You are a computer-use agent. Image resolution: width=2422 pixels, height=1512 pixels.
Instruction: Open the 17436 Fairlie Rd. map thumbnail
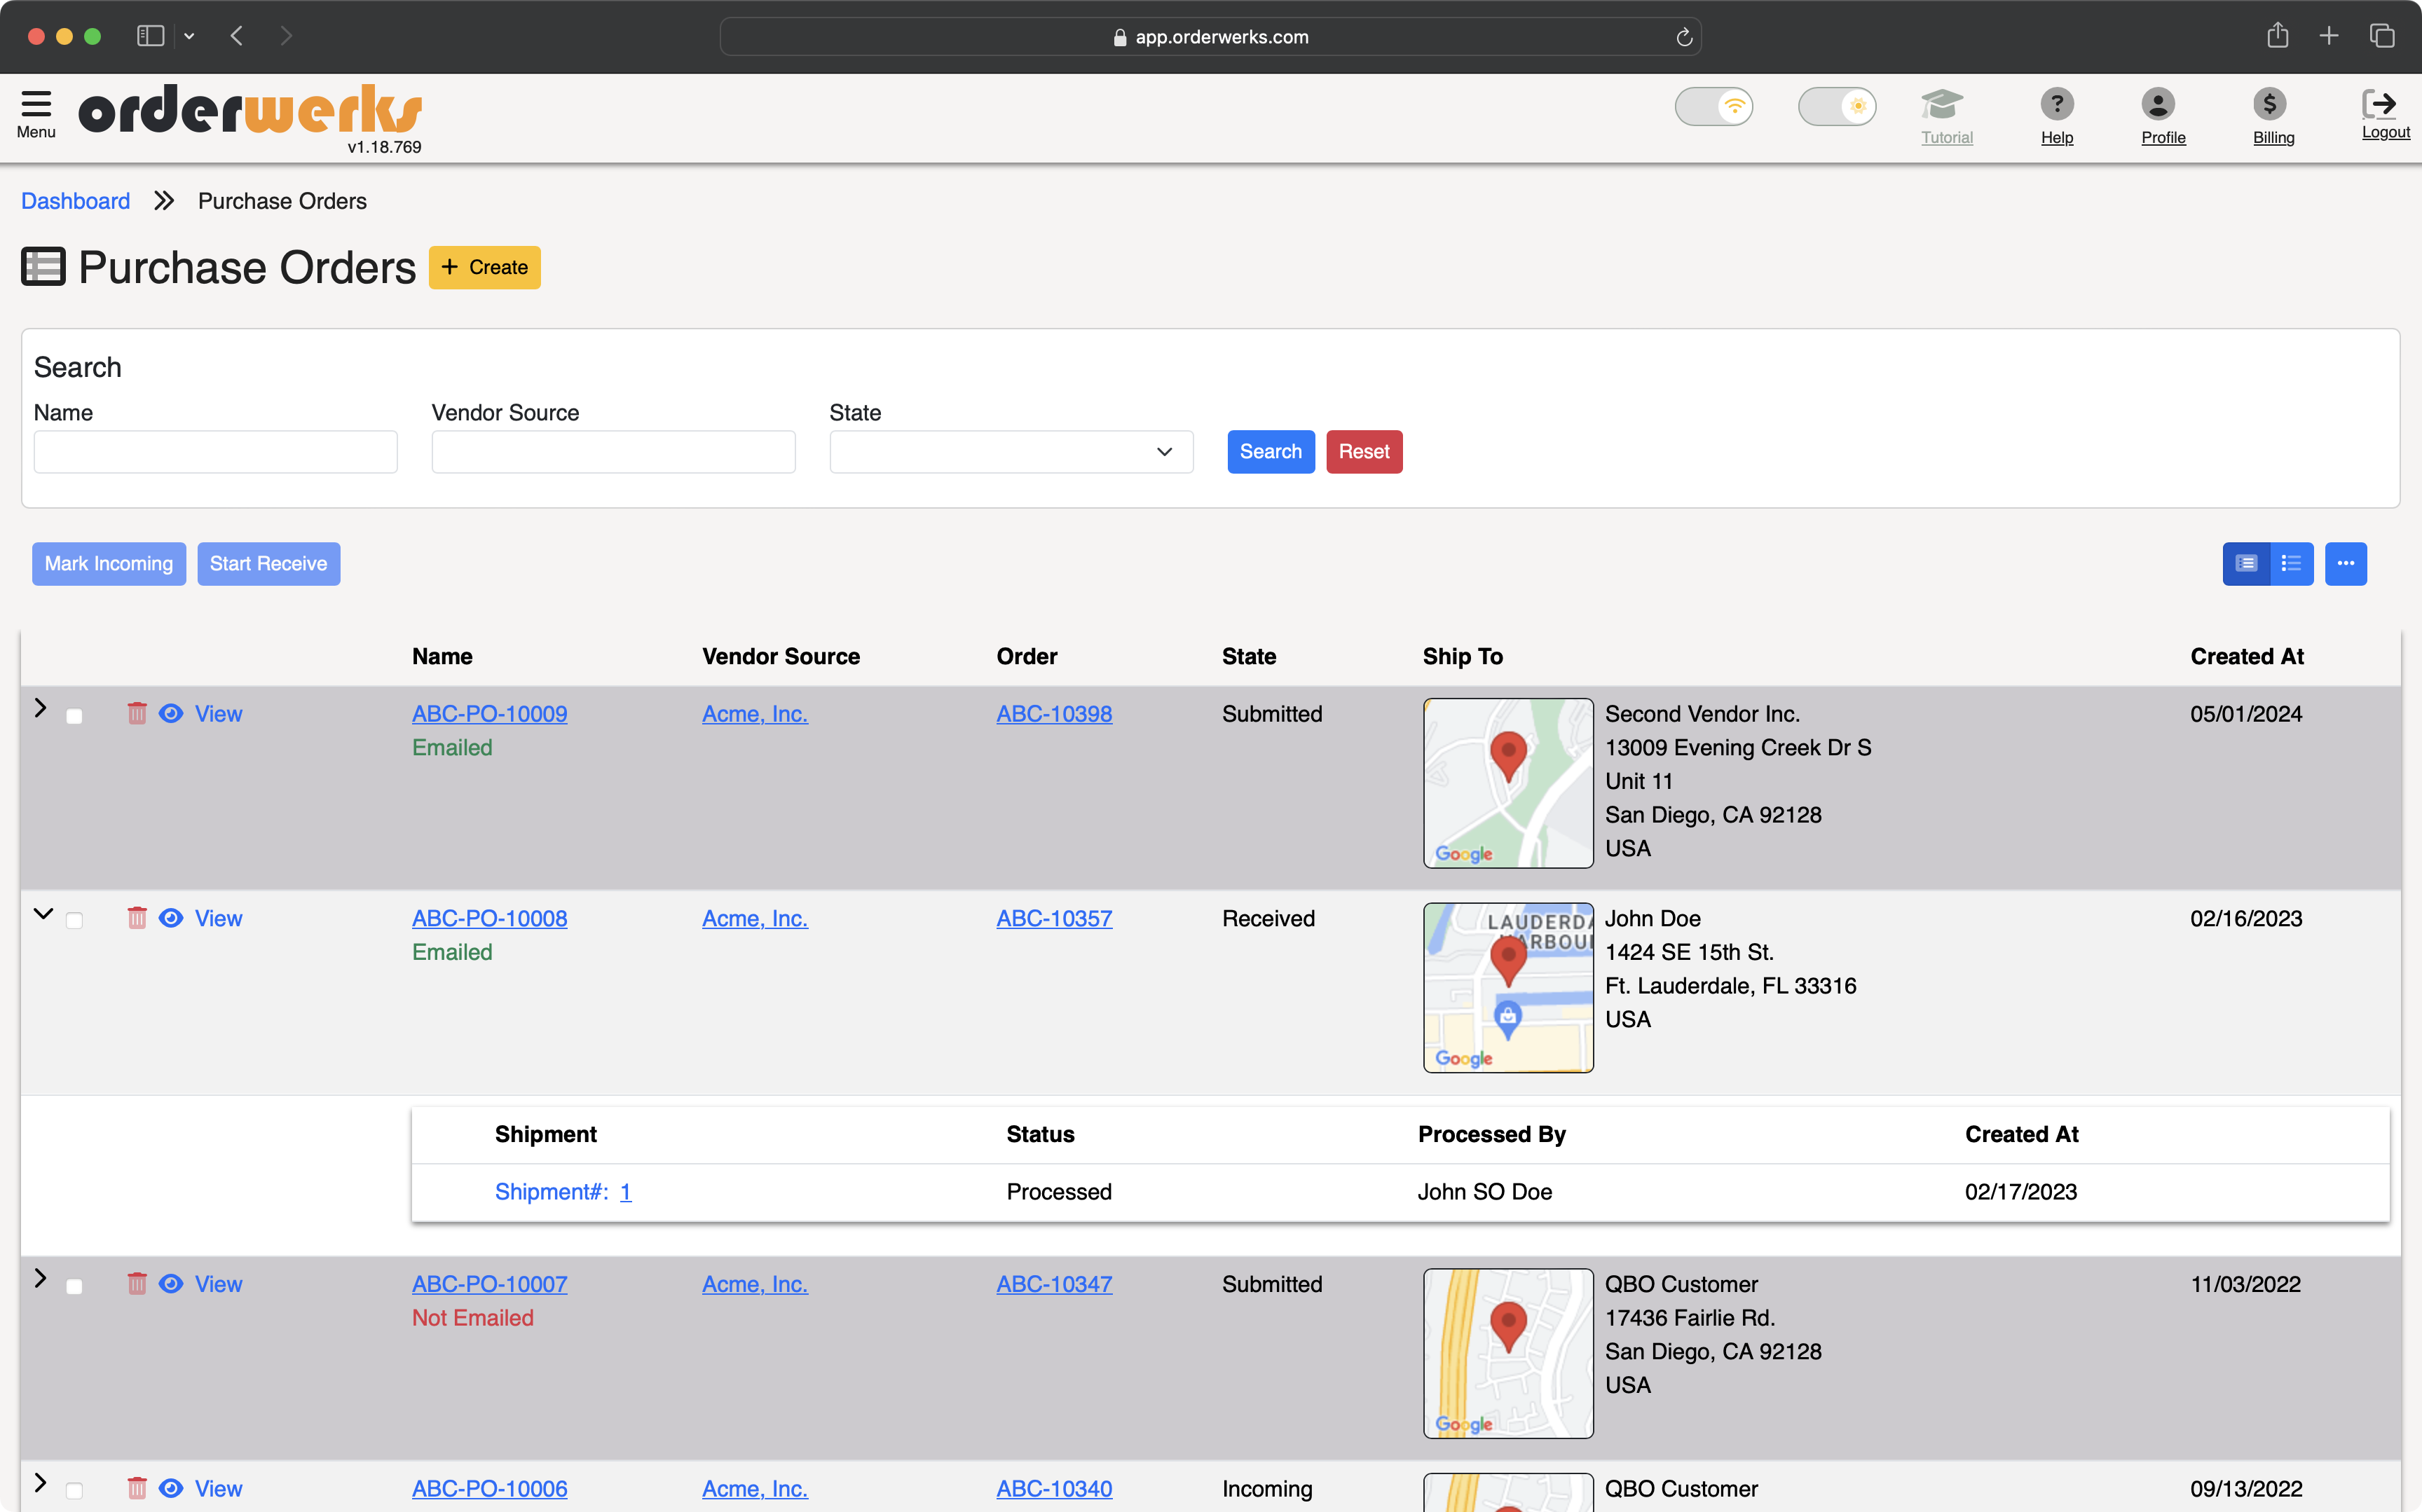[1508, 1354]
